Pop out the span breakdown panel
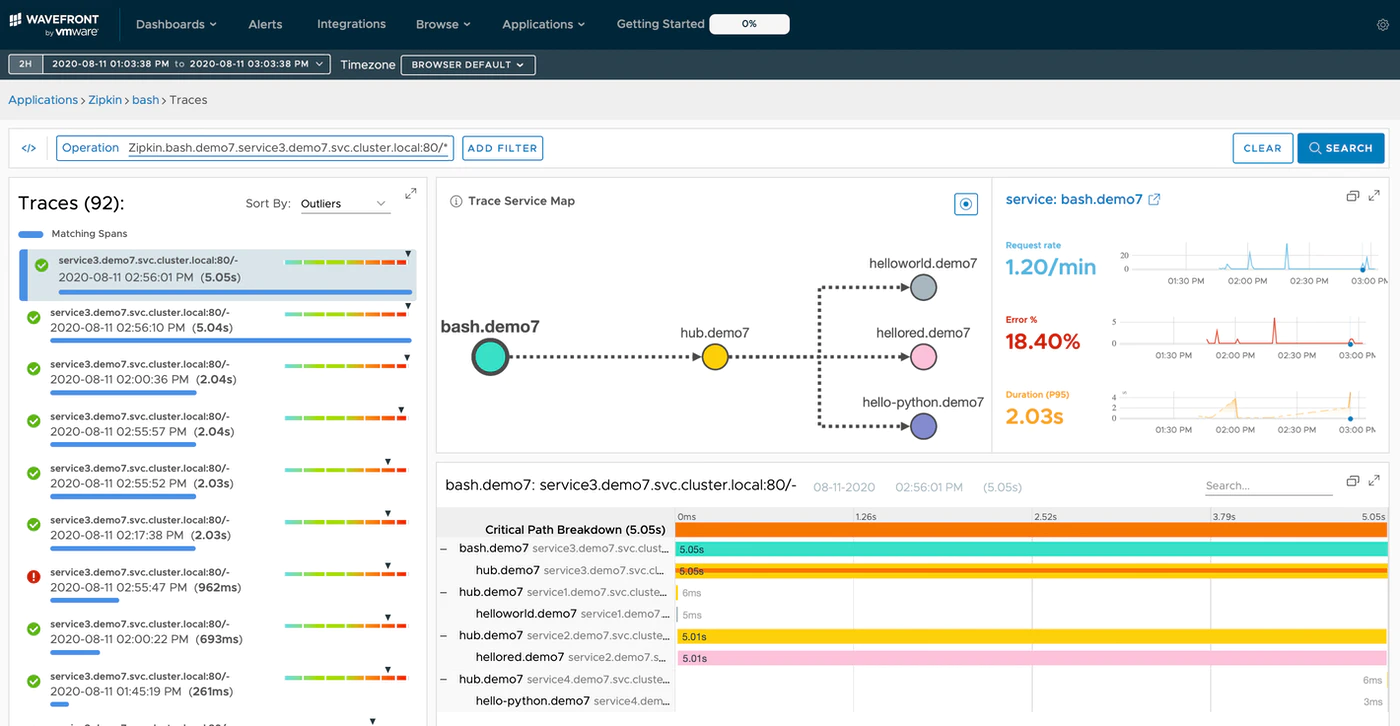1400x726 pixels. pyautogui.click(x=1352, y=481)
